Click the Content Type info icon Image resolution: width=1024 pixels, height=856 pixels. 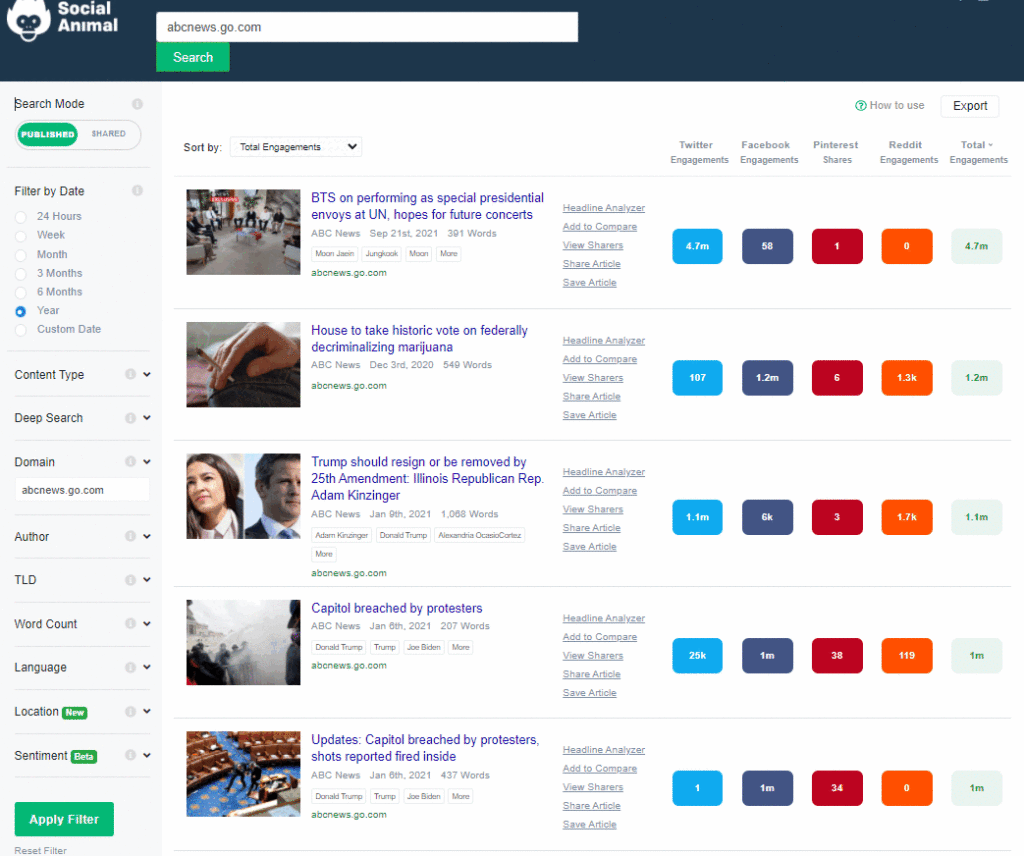[x=131, y=374]
